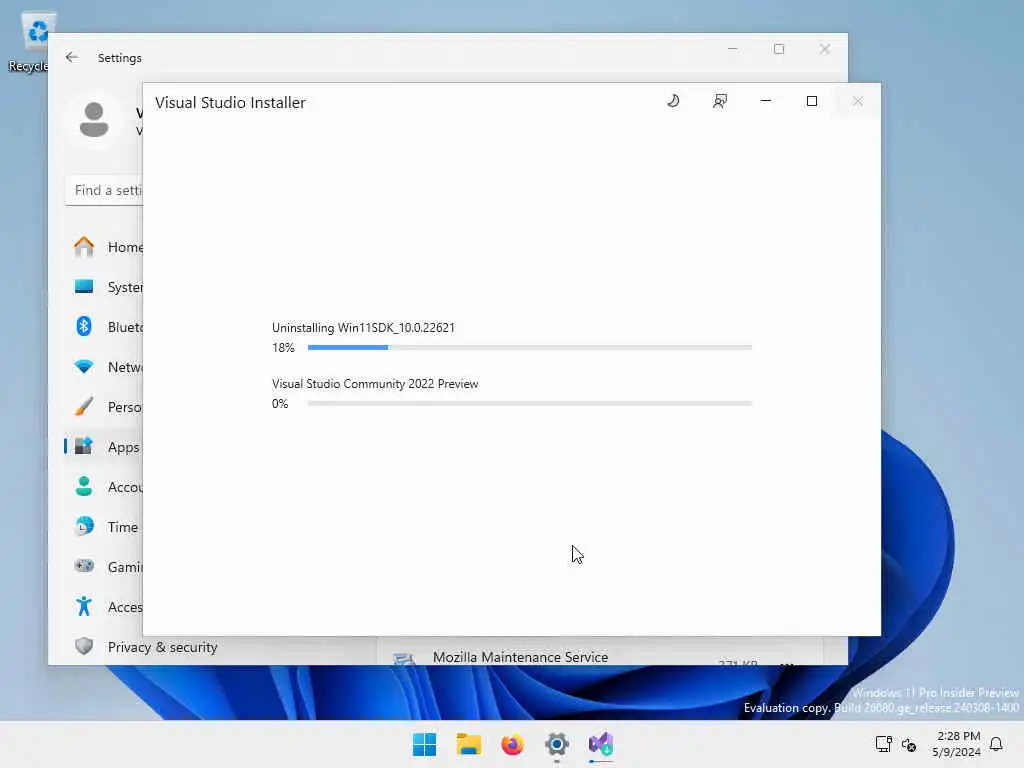Click the Home house icon in Settings

point(84,247)
